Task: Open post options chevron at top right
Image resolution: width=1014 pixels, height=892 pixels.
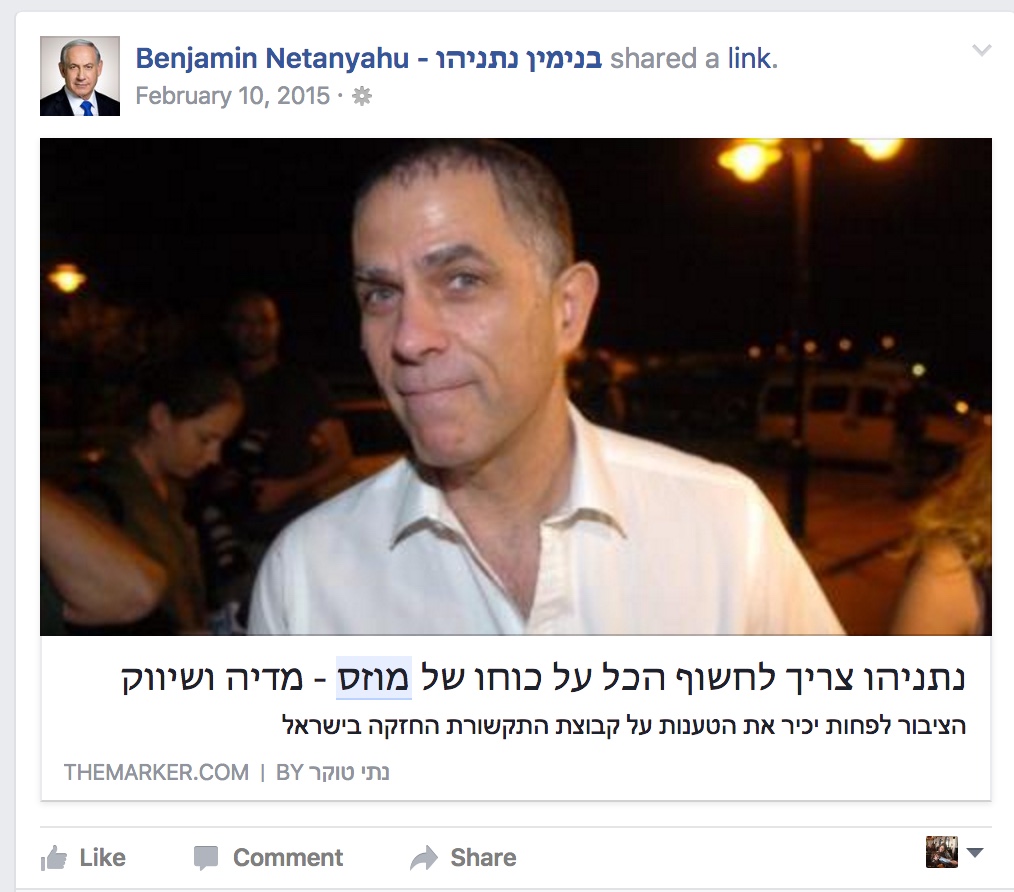Action: point(982,50)
